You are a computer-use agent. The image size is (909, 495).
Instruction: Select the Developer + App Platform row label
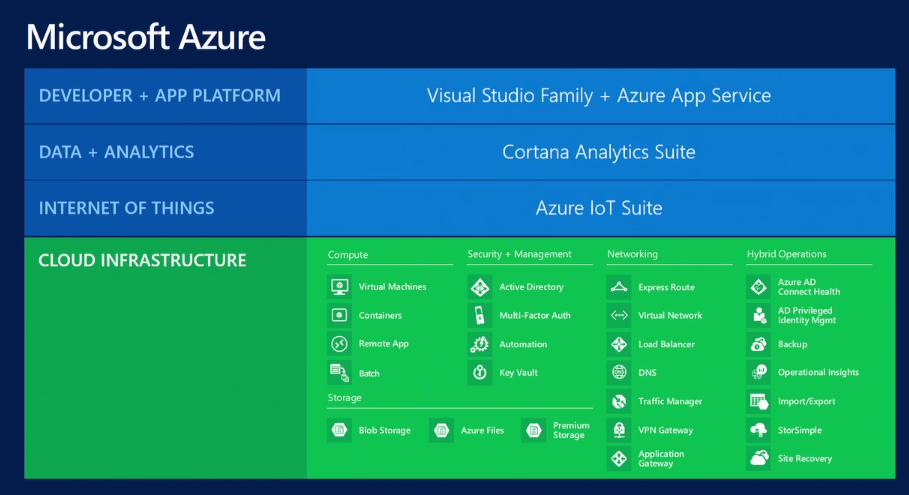[x=159, y=96]
